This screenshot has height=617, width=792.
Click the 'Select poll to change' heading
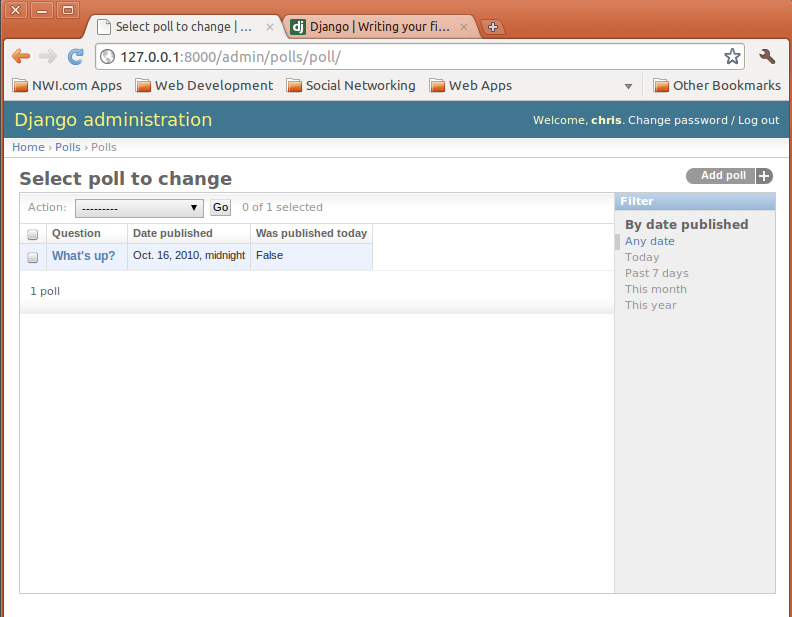pyautogui.click(x=125, y=179)
